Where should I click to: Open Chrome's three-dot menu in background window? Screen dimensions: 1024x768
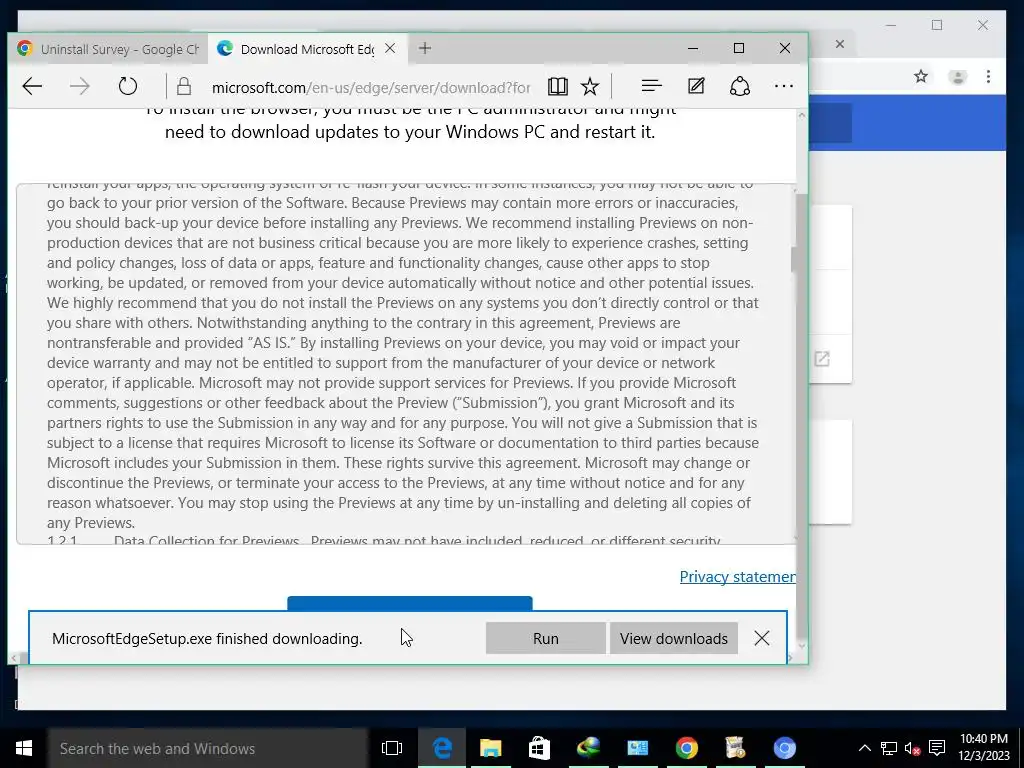(x=988, y=76)
